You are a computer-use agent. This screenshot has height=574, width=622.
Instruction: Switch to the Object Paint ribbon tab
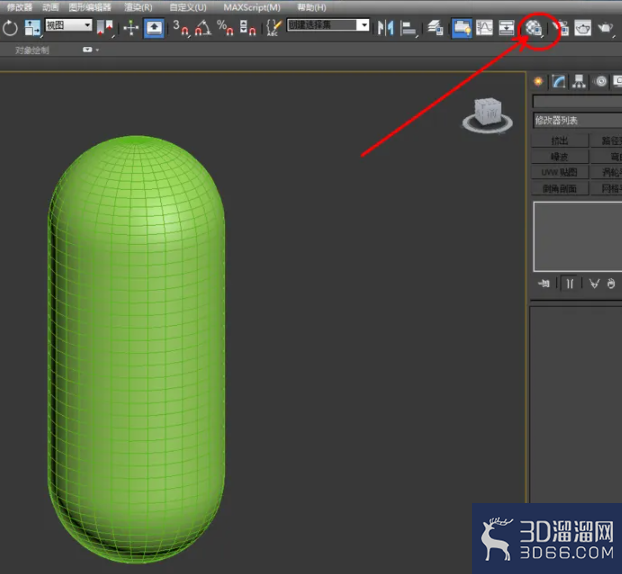pyautogui.click(x=32, y=50)
